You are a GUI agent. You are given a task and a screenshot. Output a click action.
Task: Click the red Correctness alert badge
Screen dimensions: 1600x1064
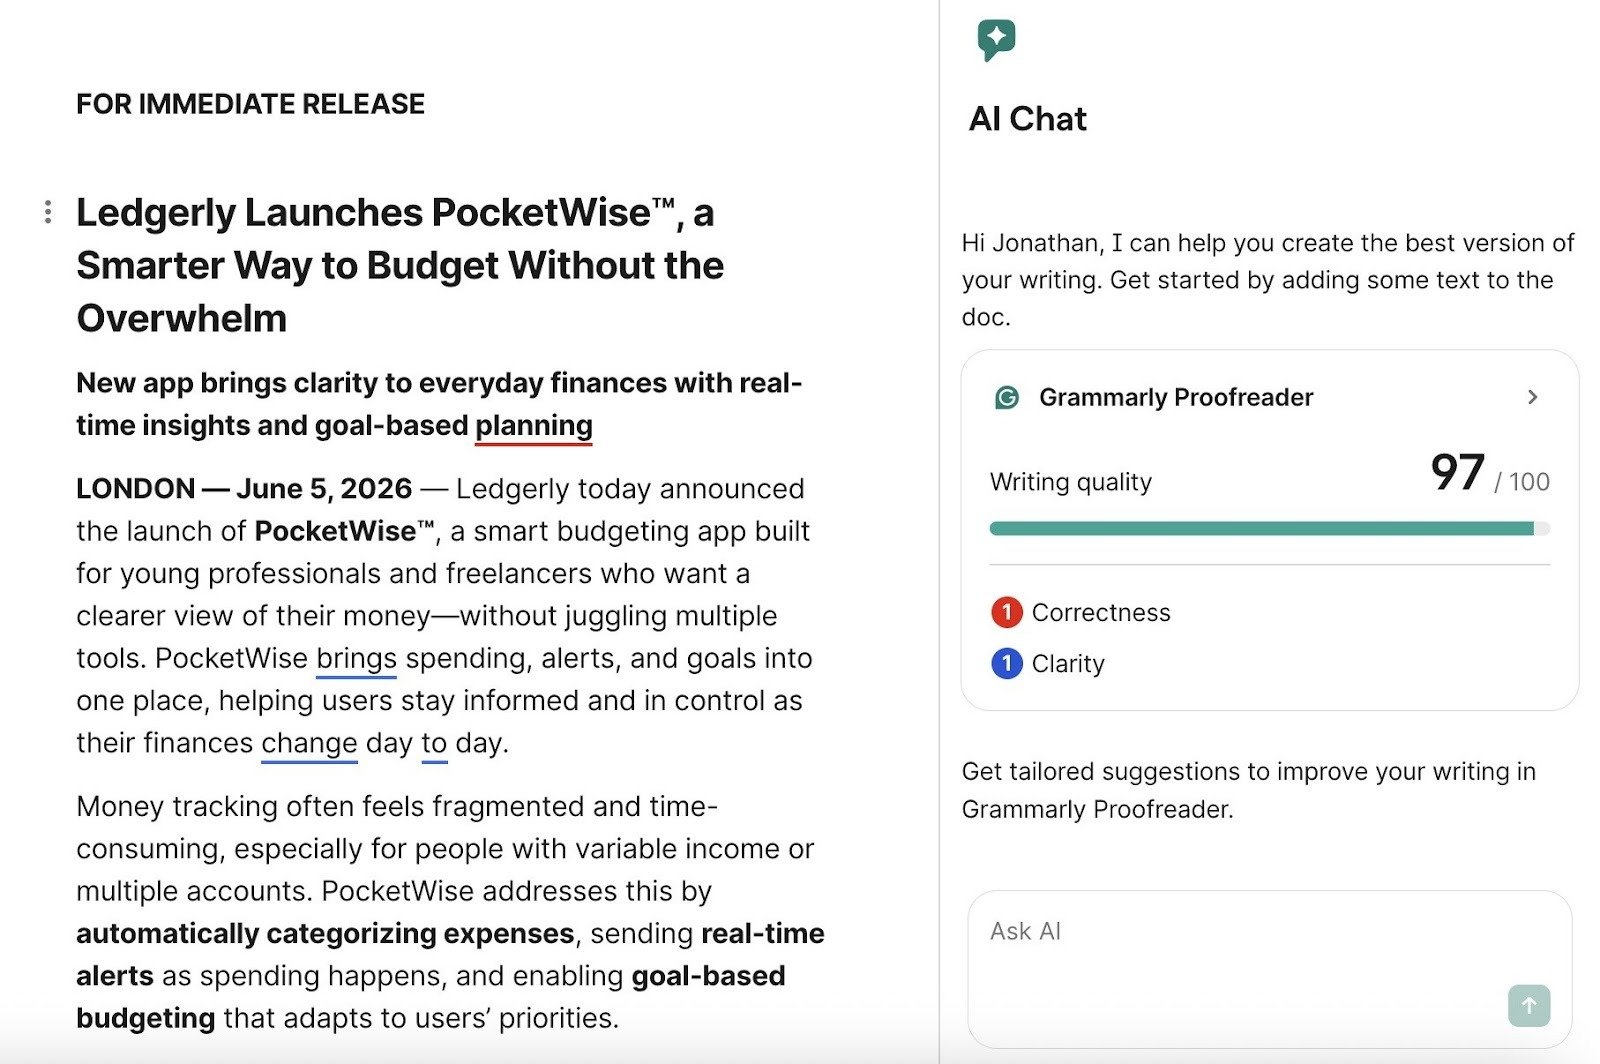1008,613
